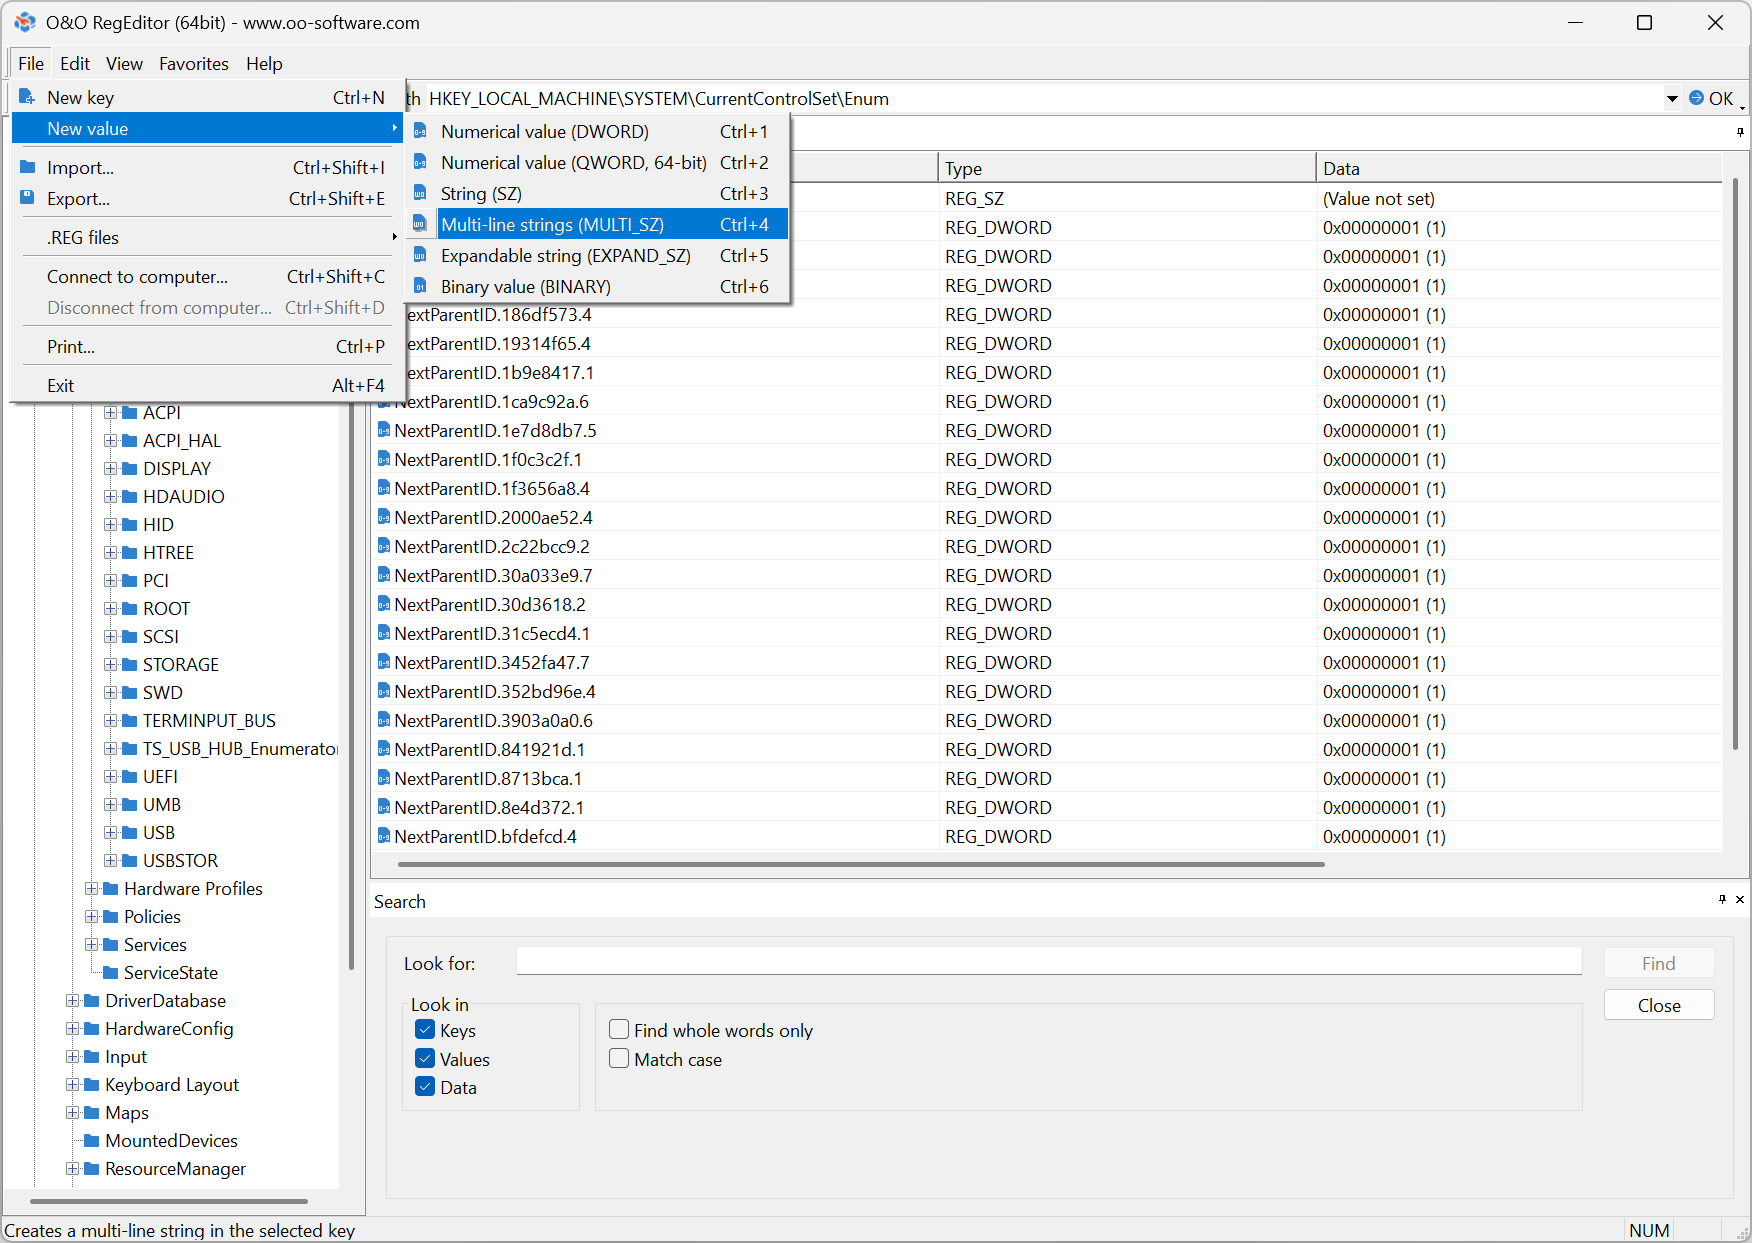Click the String (SZ) value icon
This screenshot has width=1752, height=1243.
(420, 194)
